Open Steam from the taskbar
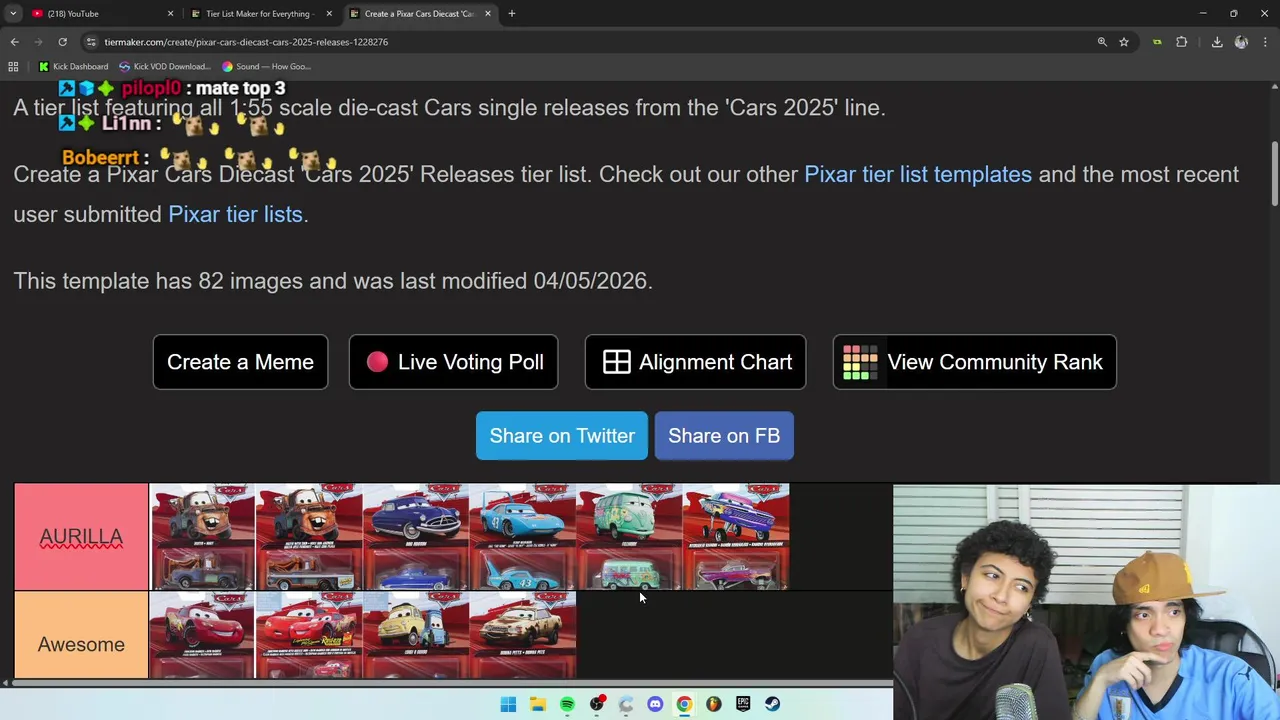The image size is (1280, 720). tap(772, 704)
